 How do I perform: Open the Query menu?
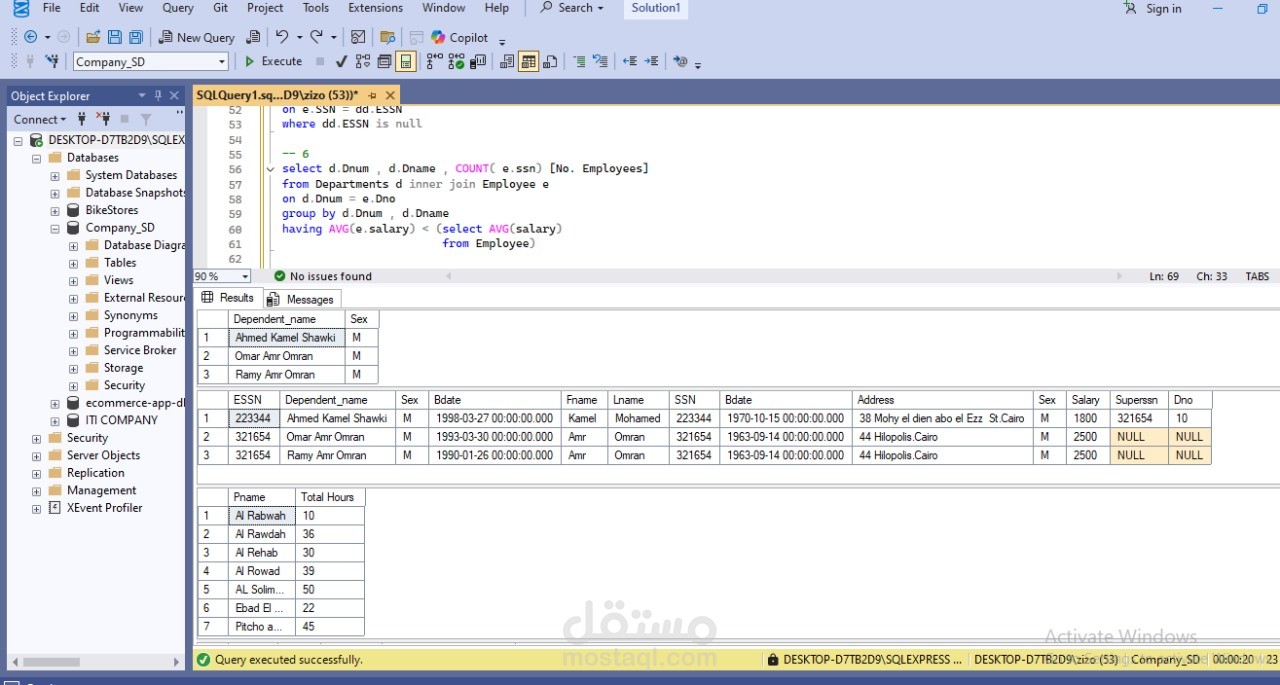[x=177, y=8]
